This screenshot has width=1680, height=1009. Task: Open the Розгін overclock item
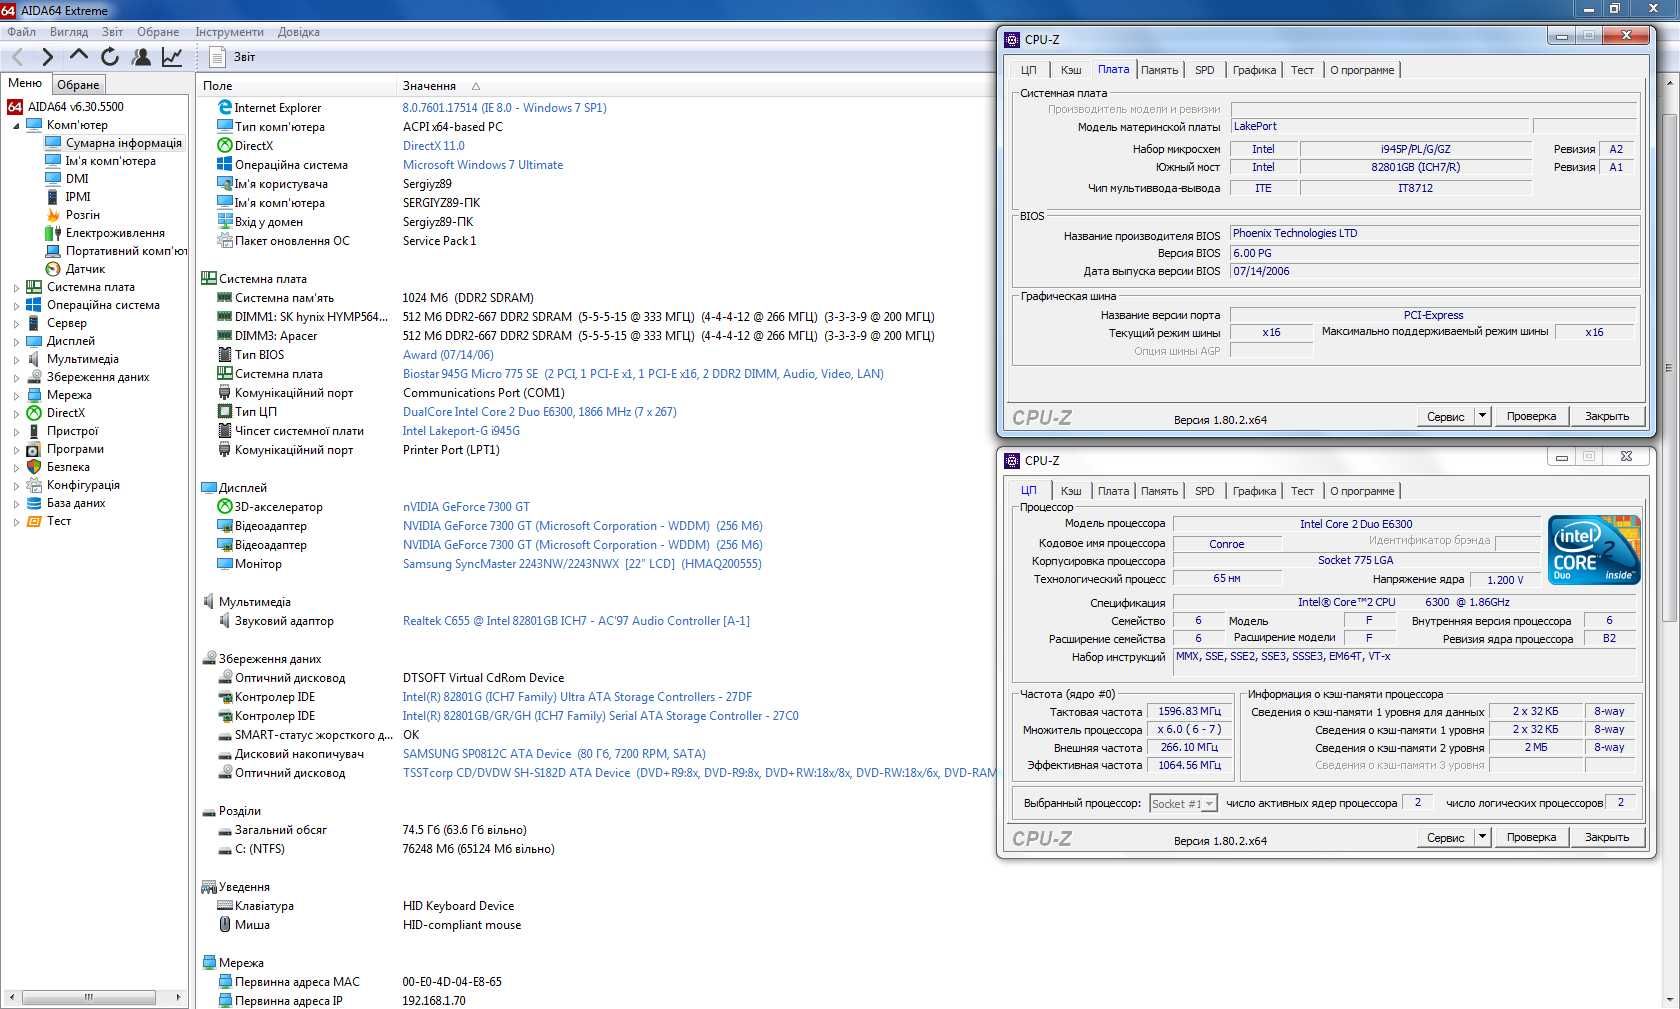click(83, 215)
